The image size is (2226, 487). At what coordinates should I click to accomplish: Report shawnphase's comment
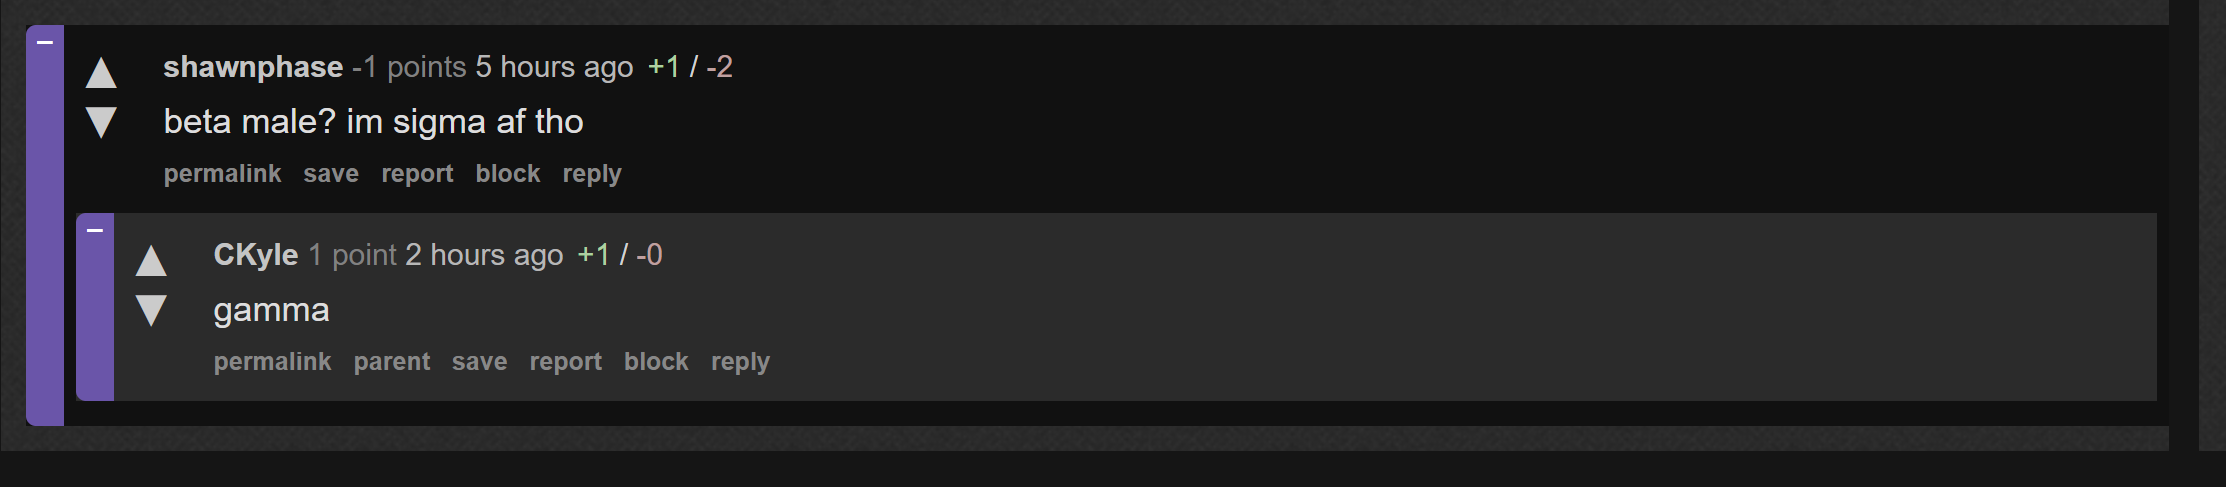(x=417, y=174)
